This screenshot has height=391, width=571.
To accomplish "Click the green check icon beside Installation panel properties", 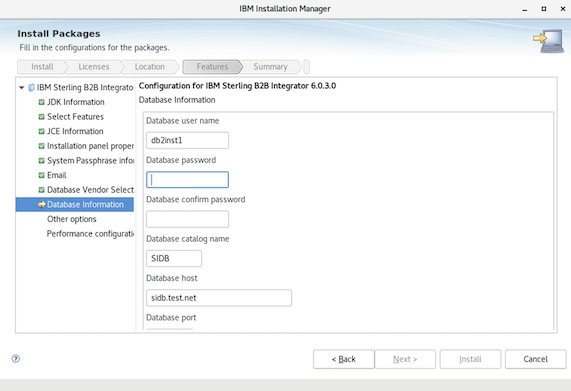I will pyautogui.click(x=42, y=146).
